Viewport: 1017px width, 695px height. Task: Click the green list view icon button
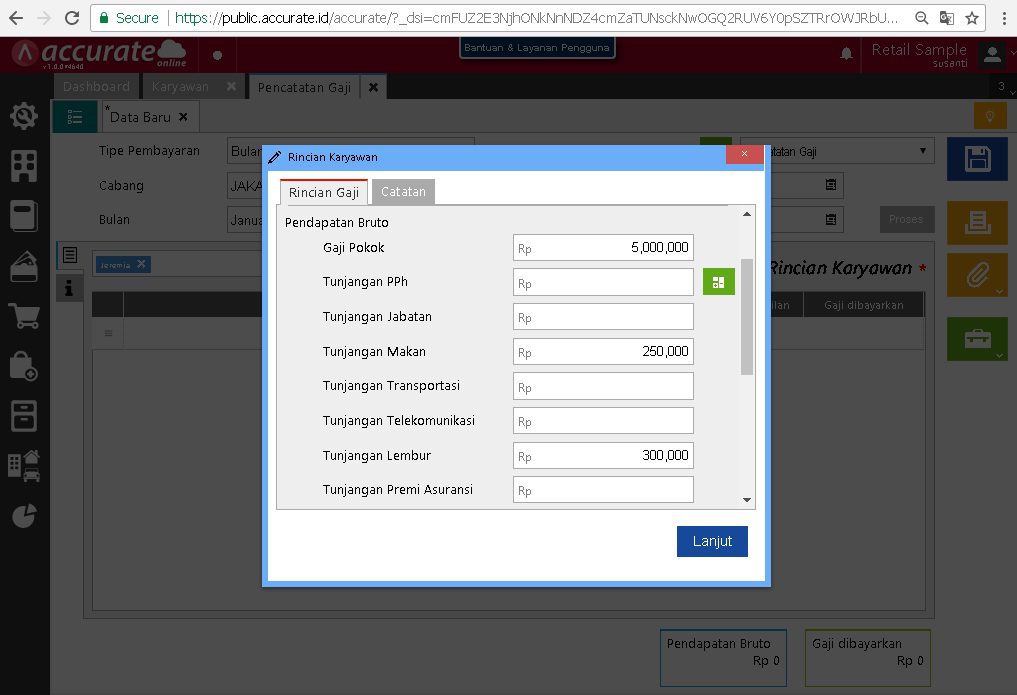click(x=75, y=117)
